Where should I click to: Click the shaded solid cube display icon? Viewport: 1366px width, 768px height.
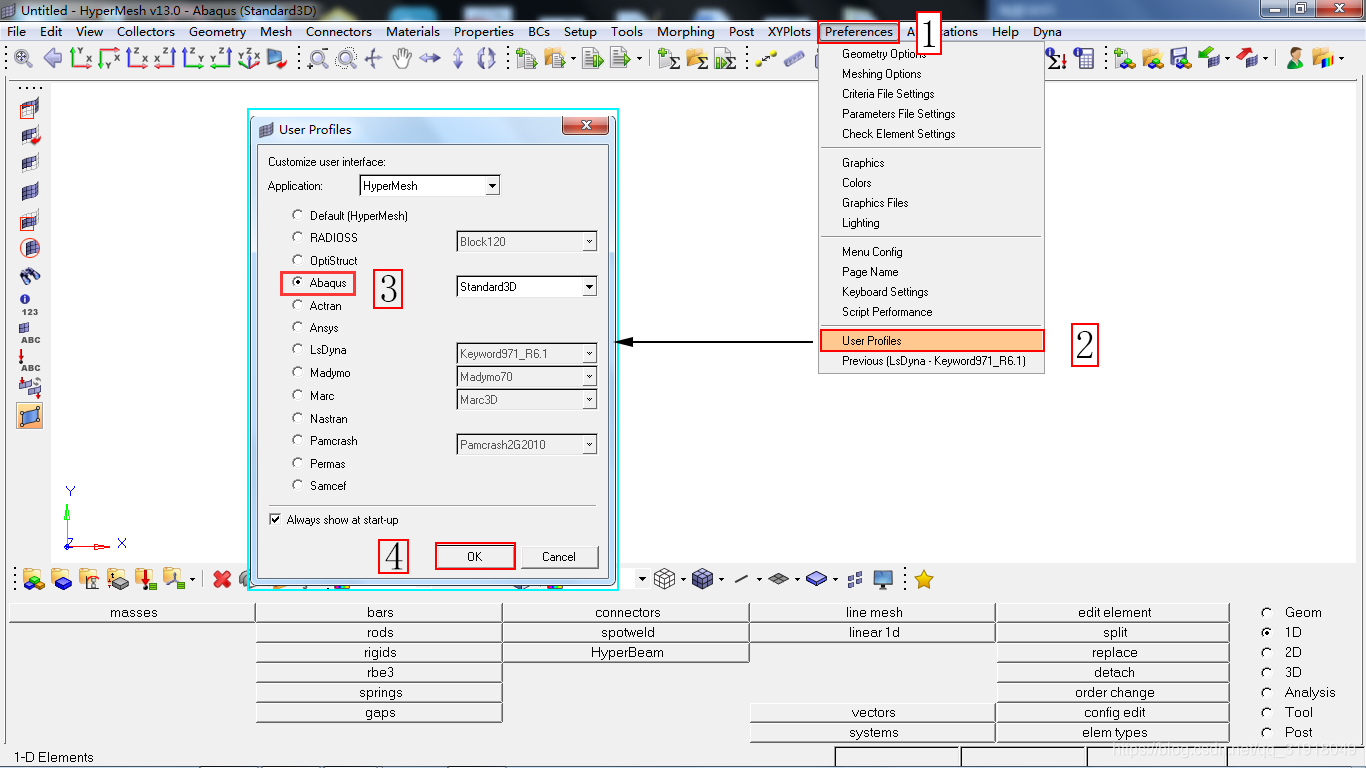tap(702, 579)
